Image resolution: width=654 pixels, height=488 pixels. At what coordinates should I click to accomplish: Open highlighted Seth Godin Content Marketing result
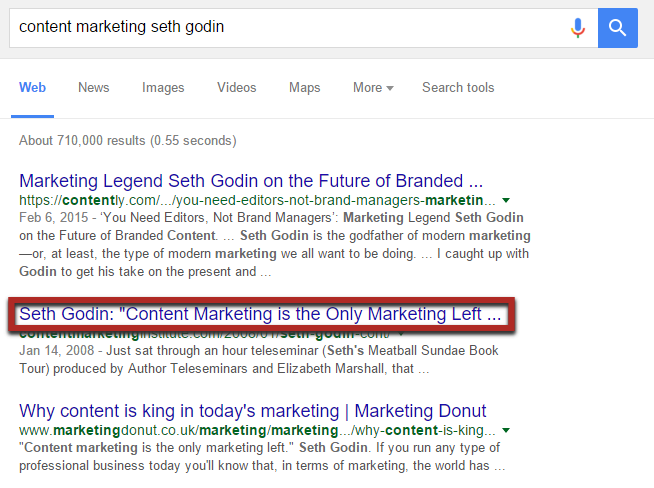point(260,314)
